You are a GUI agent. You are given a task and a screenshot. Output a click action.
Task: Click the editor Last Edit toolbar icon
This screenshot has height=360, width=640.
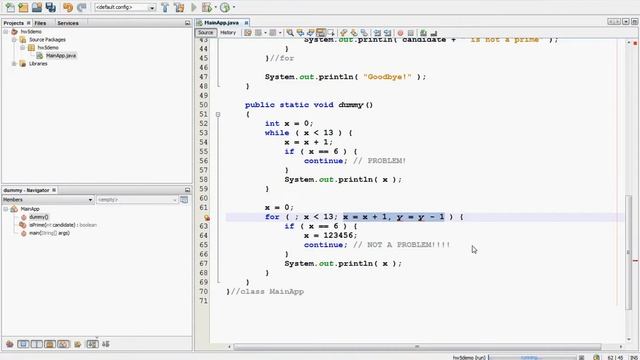click(x=248, y=33)
